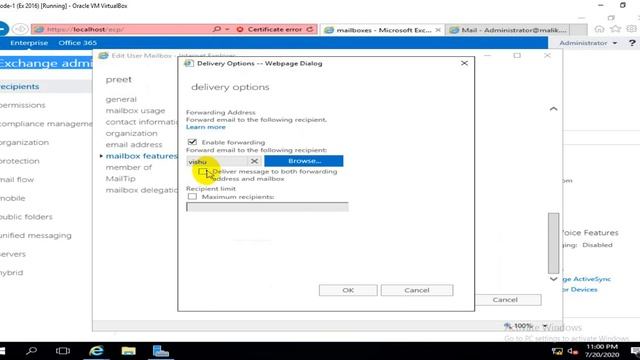
Task: Close the mailboxes - Microsoft Exchange tab
Action: point(438,30)
